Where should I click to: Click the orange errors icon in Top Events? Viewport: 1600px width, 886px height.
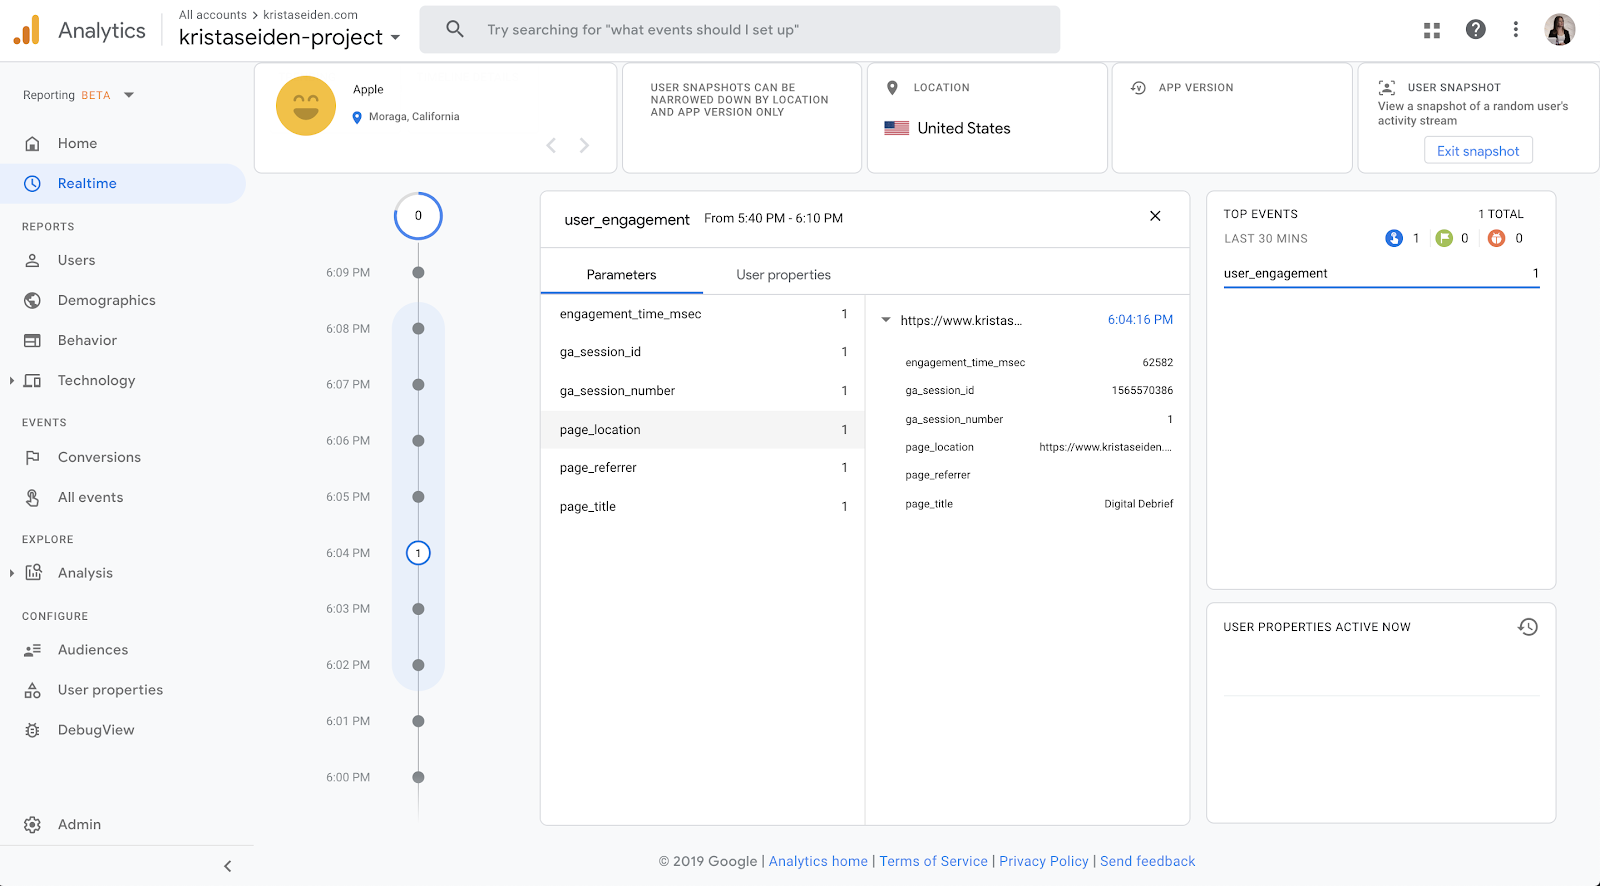point(1496,238)
